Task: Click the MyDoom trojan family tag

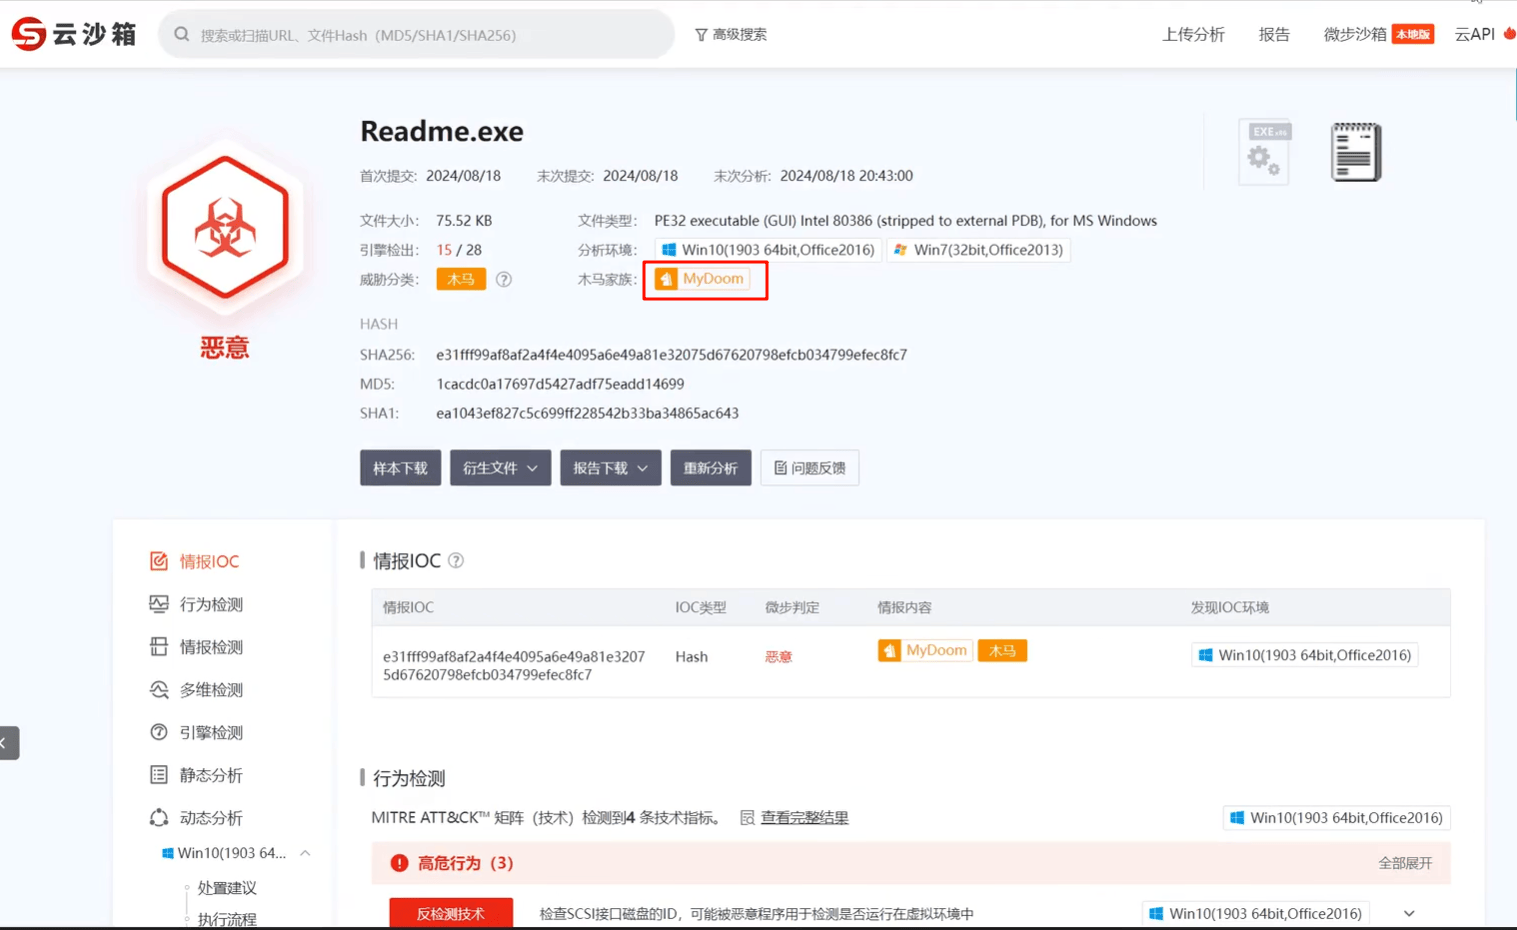Action: click(701, 279)
